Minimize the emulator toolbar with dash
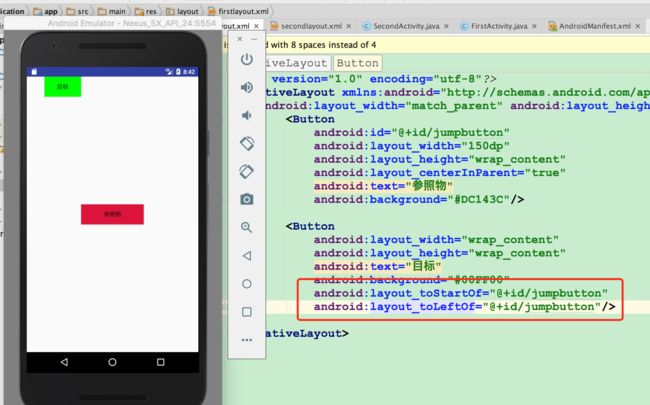This screenshot has height=405, width=650. click(x=254, y=39)
